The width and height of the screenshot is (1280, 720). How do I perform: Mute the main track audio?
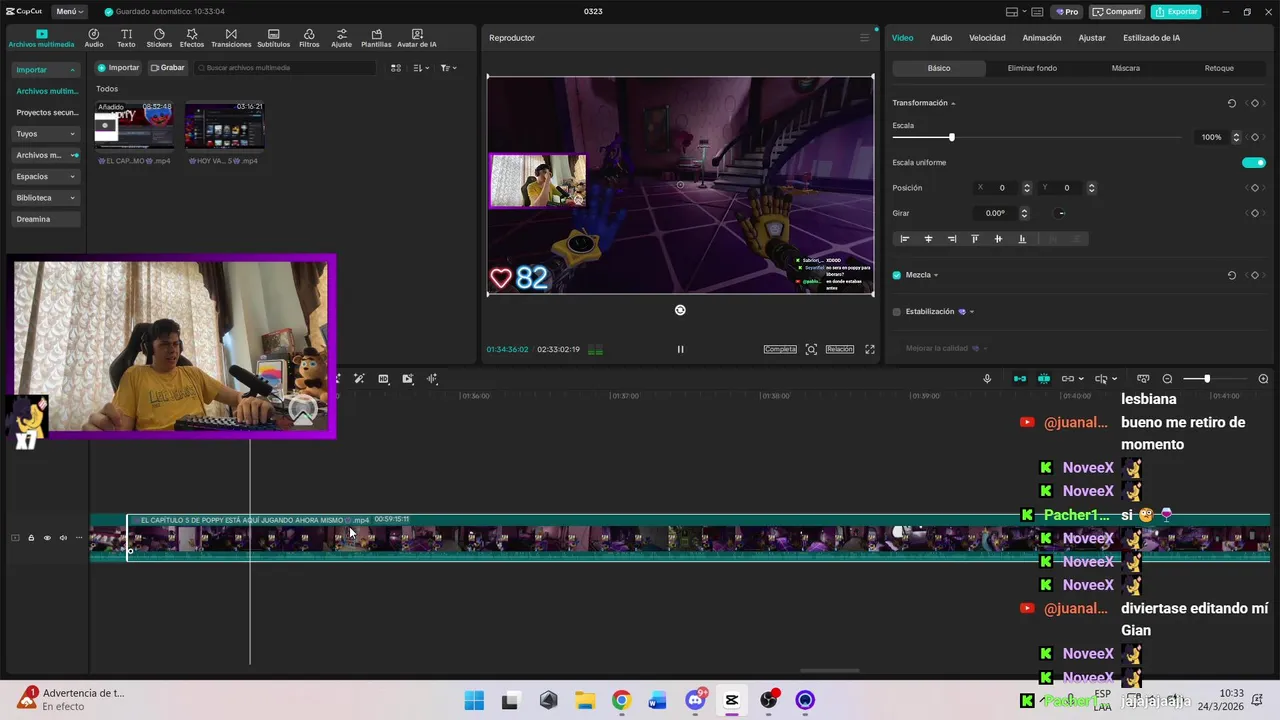pyautogui.click(x=63, y=538)
